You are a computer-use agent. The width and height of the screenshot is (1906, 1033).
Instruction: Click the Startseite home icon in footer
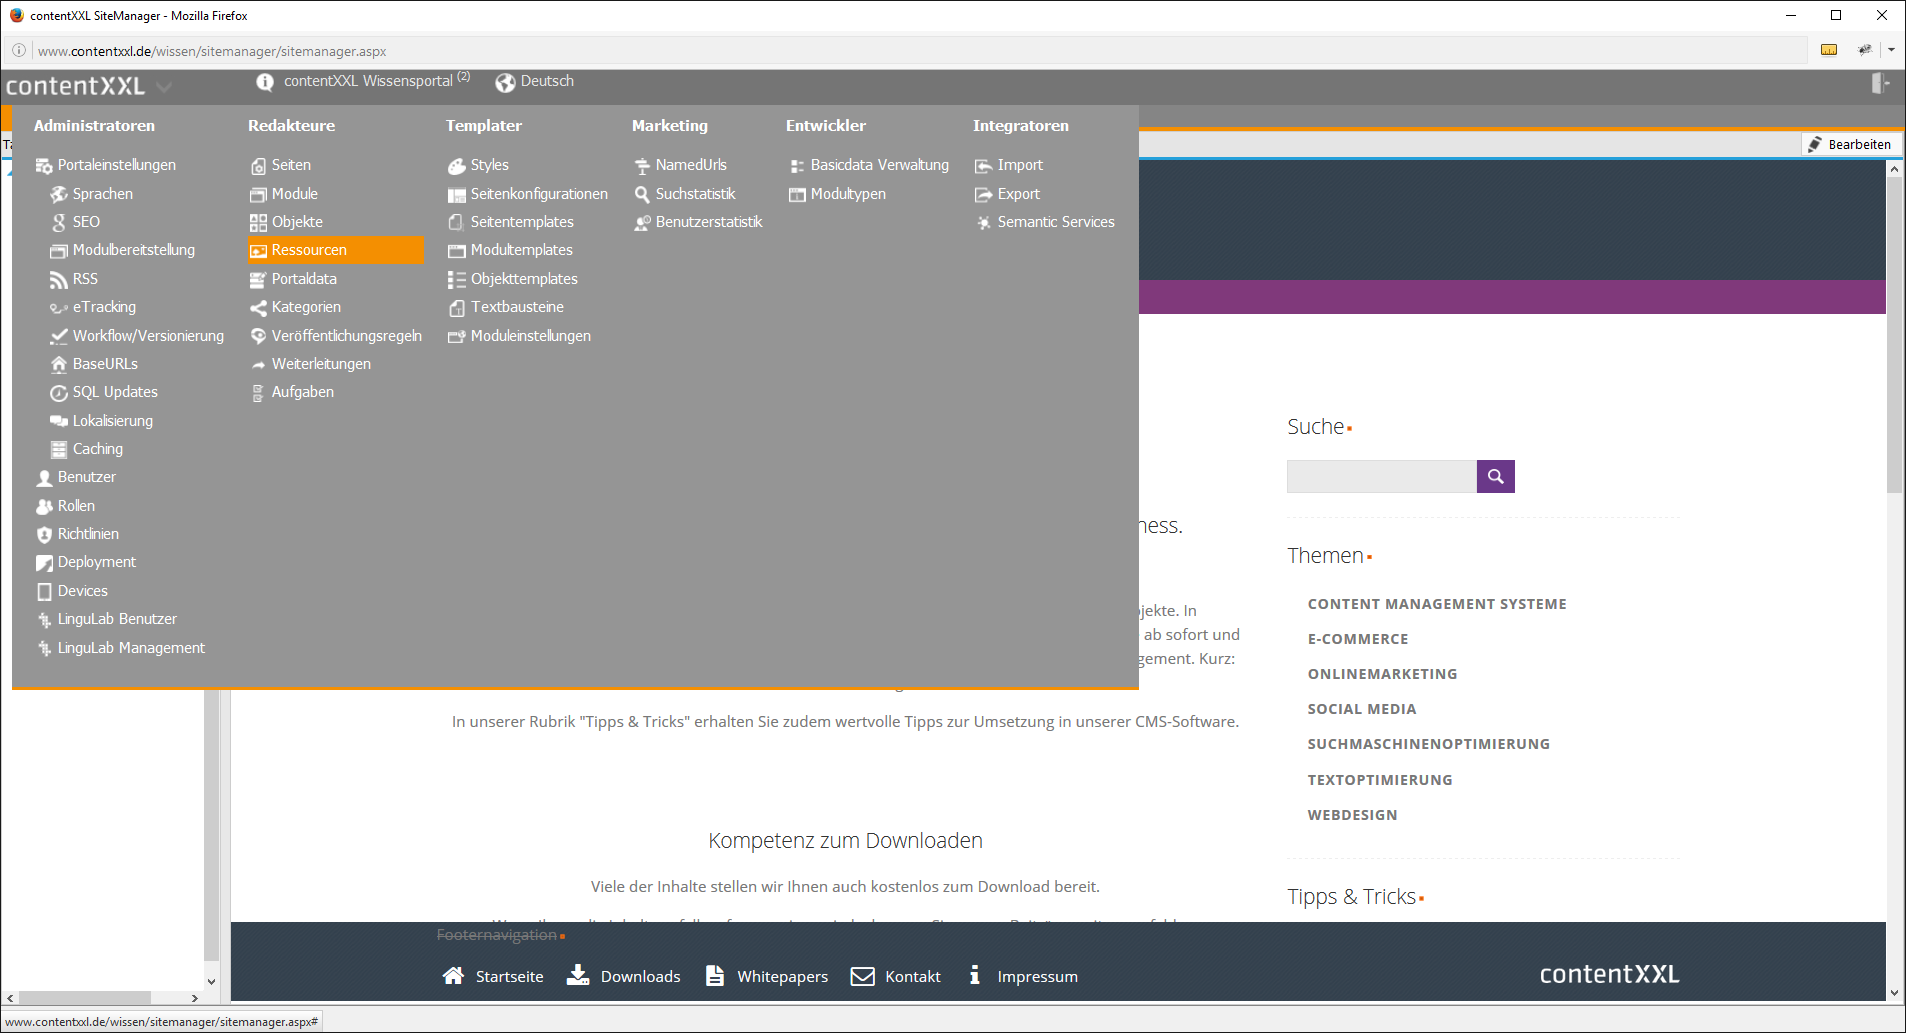click(x=453, y=975)
